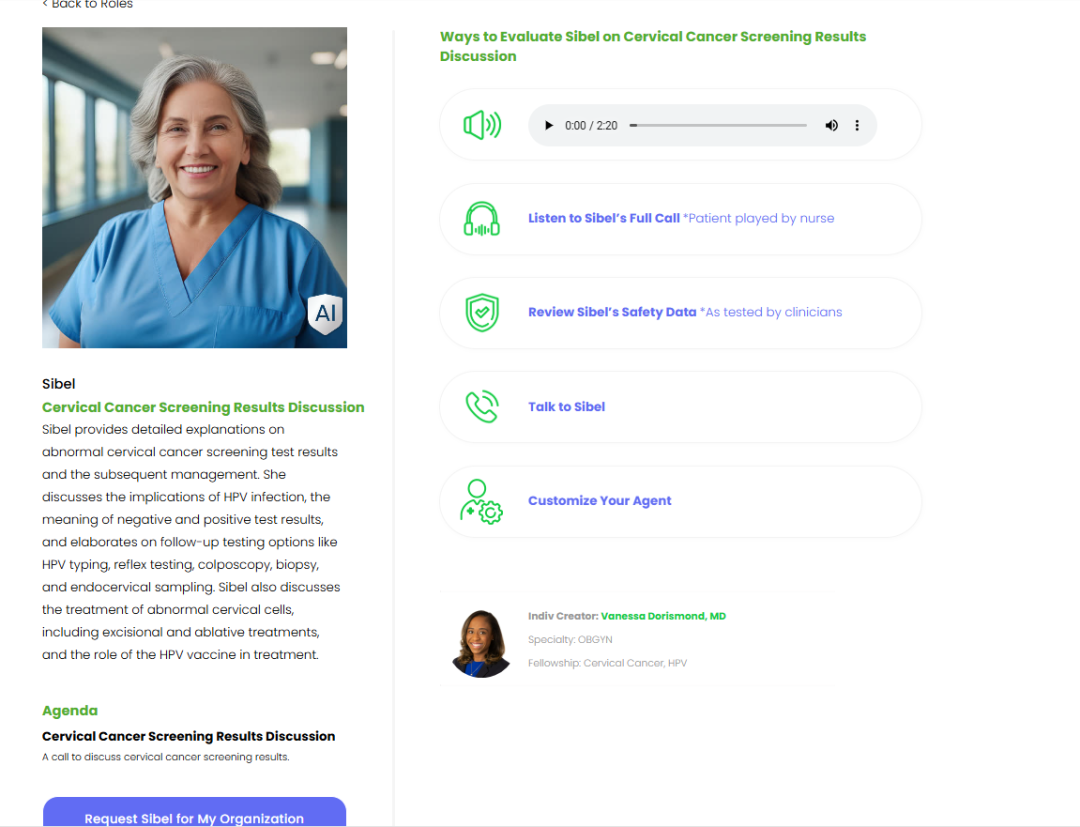
Task: Open Review Sibel's Safety Data
Action: pos(612,312)
